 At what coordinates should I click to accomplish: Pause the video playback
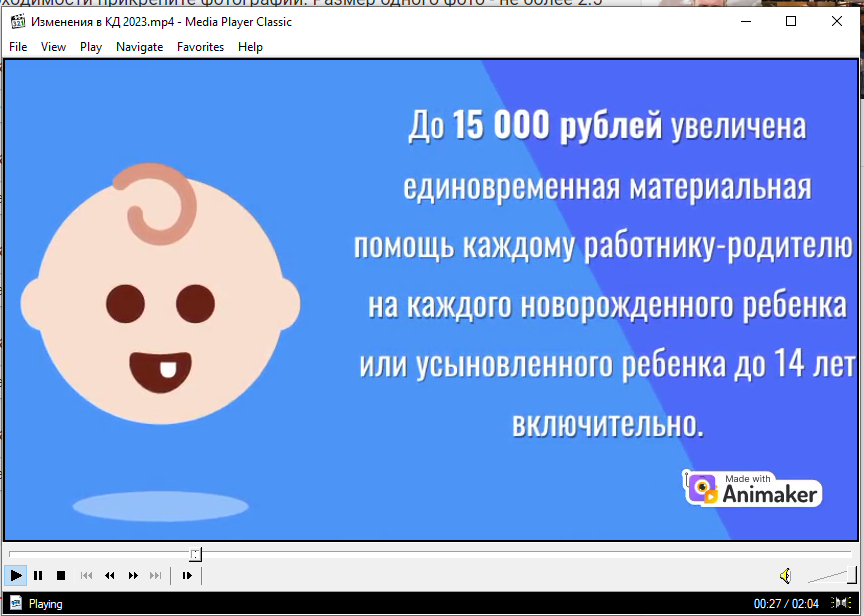pyautogui.click(x=38, y=575)
